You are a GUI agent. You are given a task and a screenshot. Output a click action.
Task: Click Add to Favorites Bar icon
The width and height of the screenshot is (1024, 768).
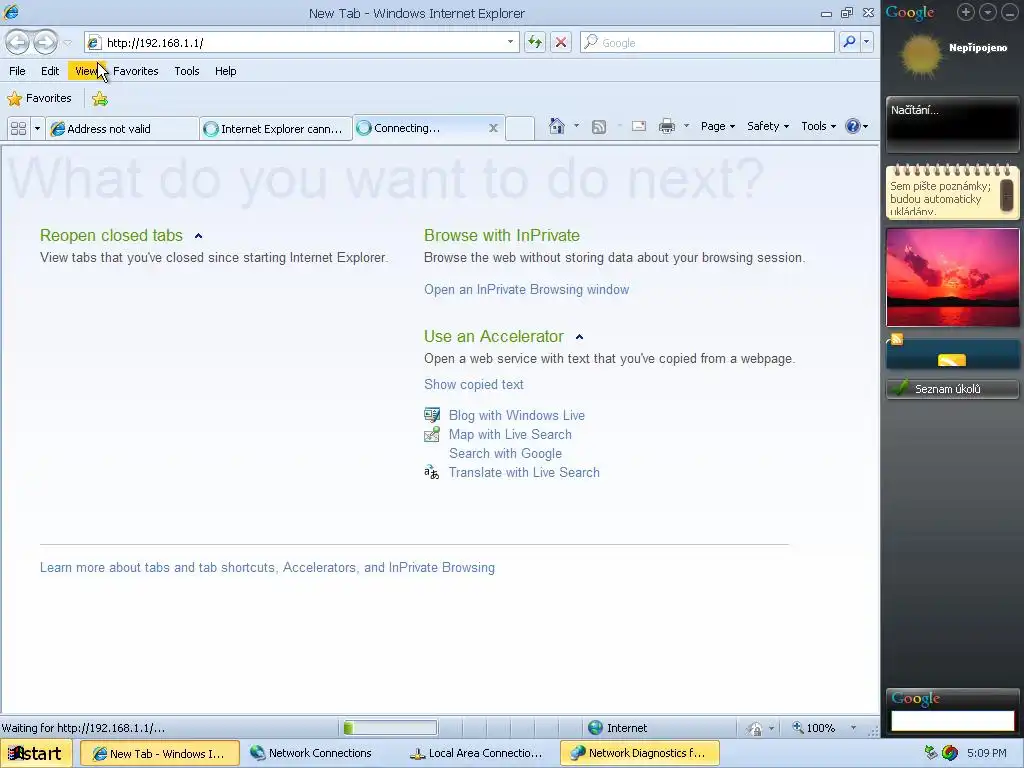(100, 99)
